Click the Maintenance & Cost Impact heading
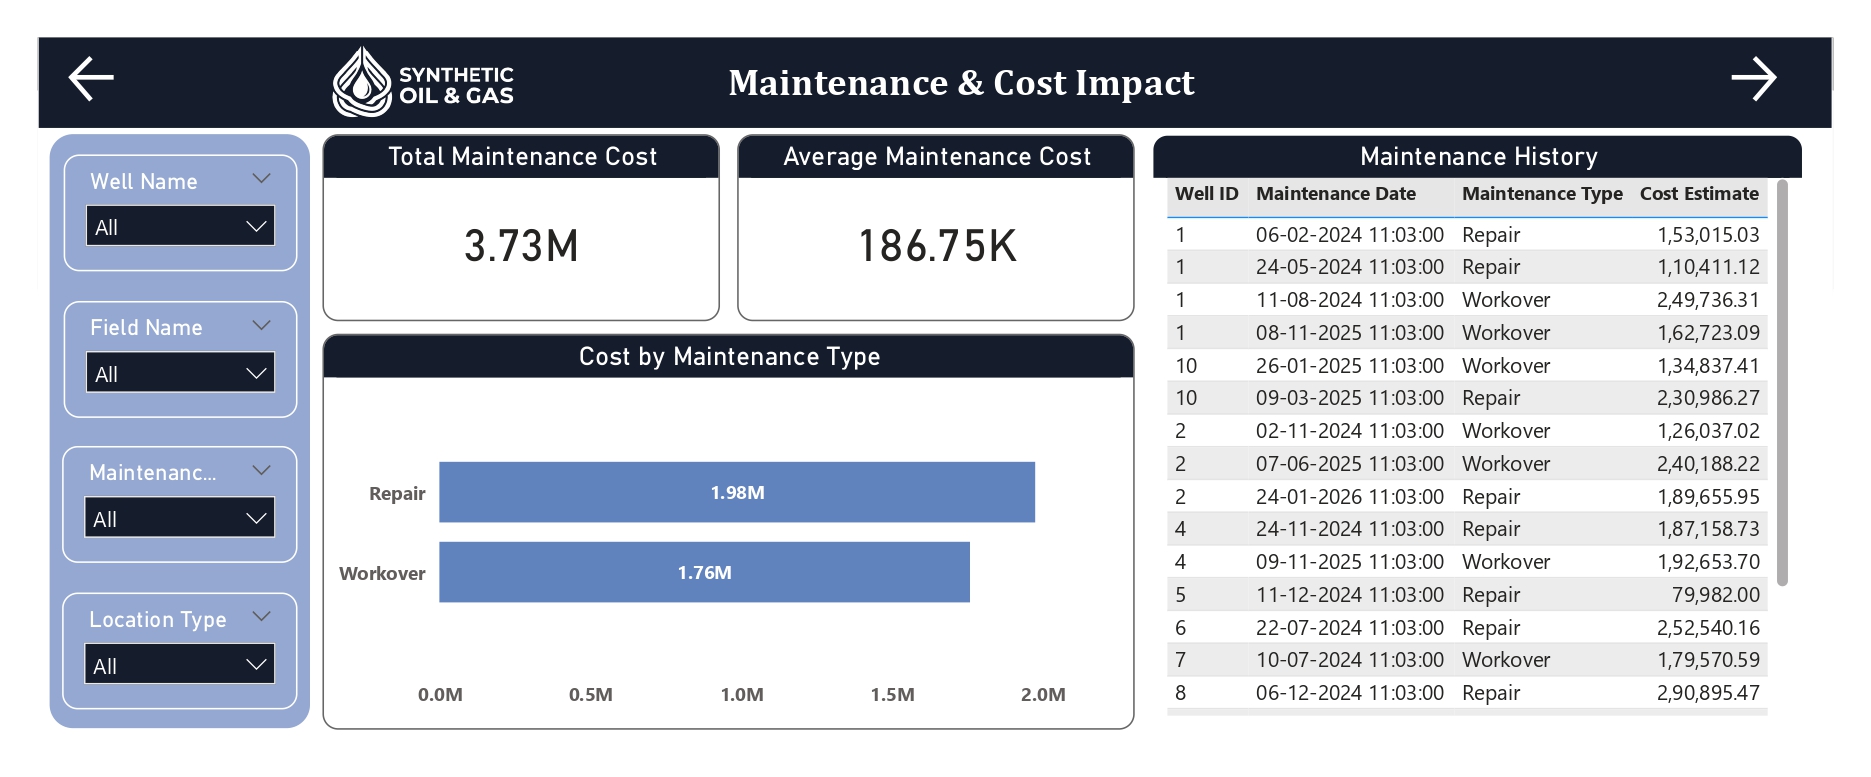The image size is (1871, 777). (961, 82)
